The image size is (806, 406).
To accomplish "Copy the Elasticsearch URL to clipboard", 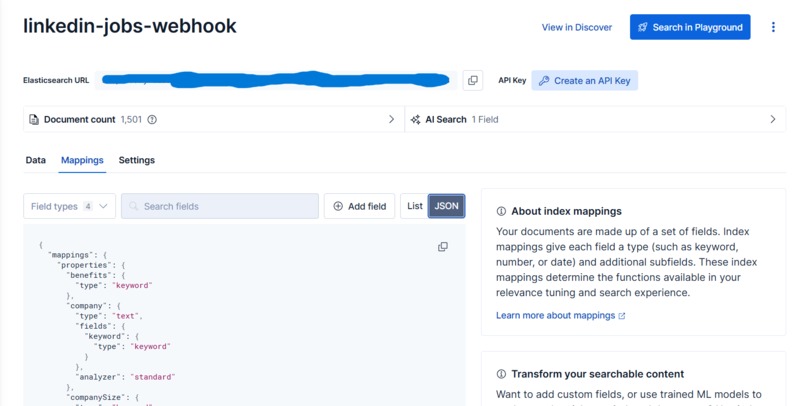I will (472, 80).
